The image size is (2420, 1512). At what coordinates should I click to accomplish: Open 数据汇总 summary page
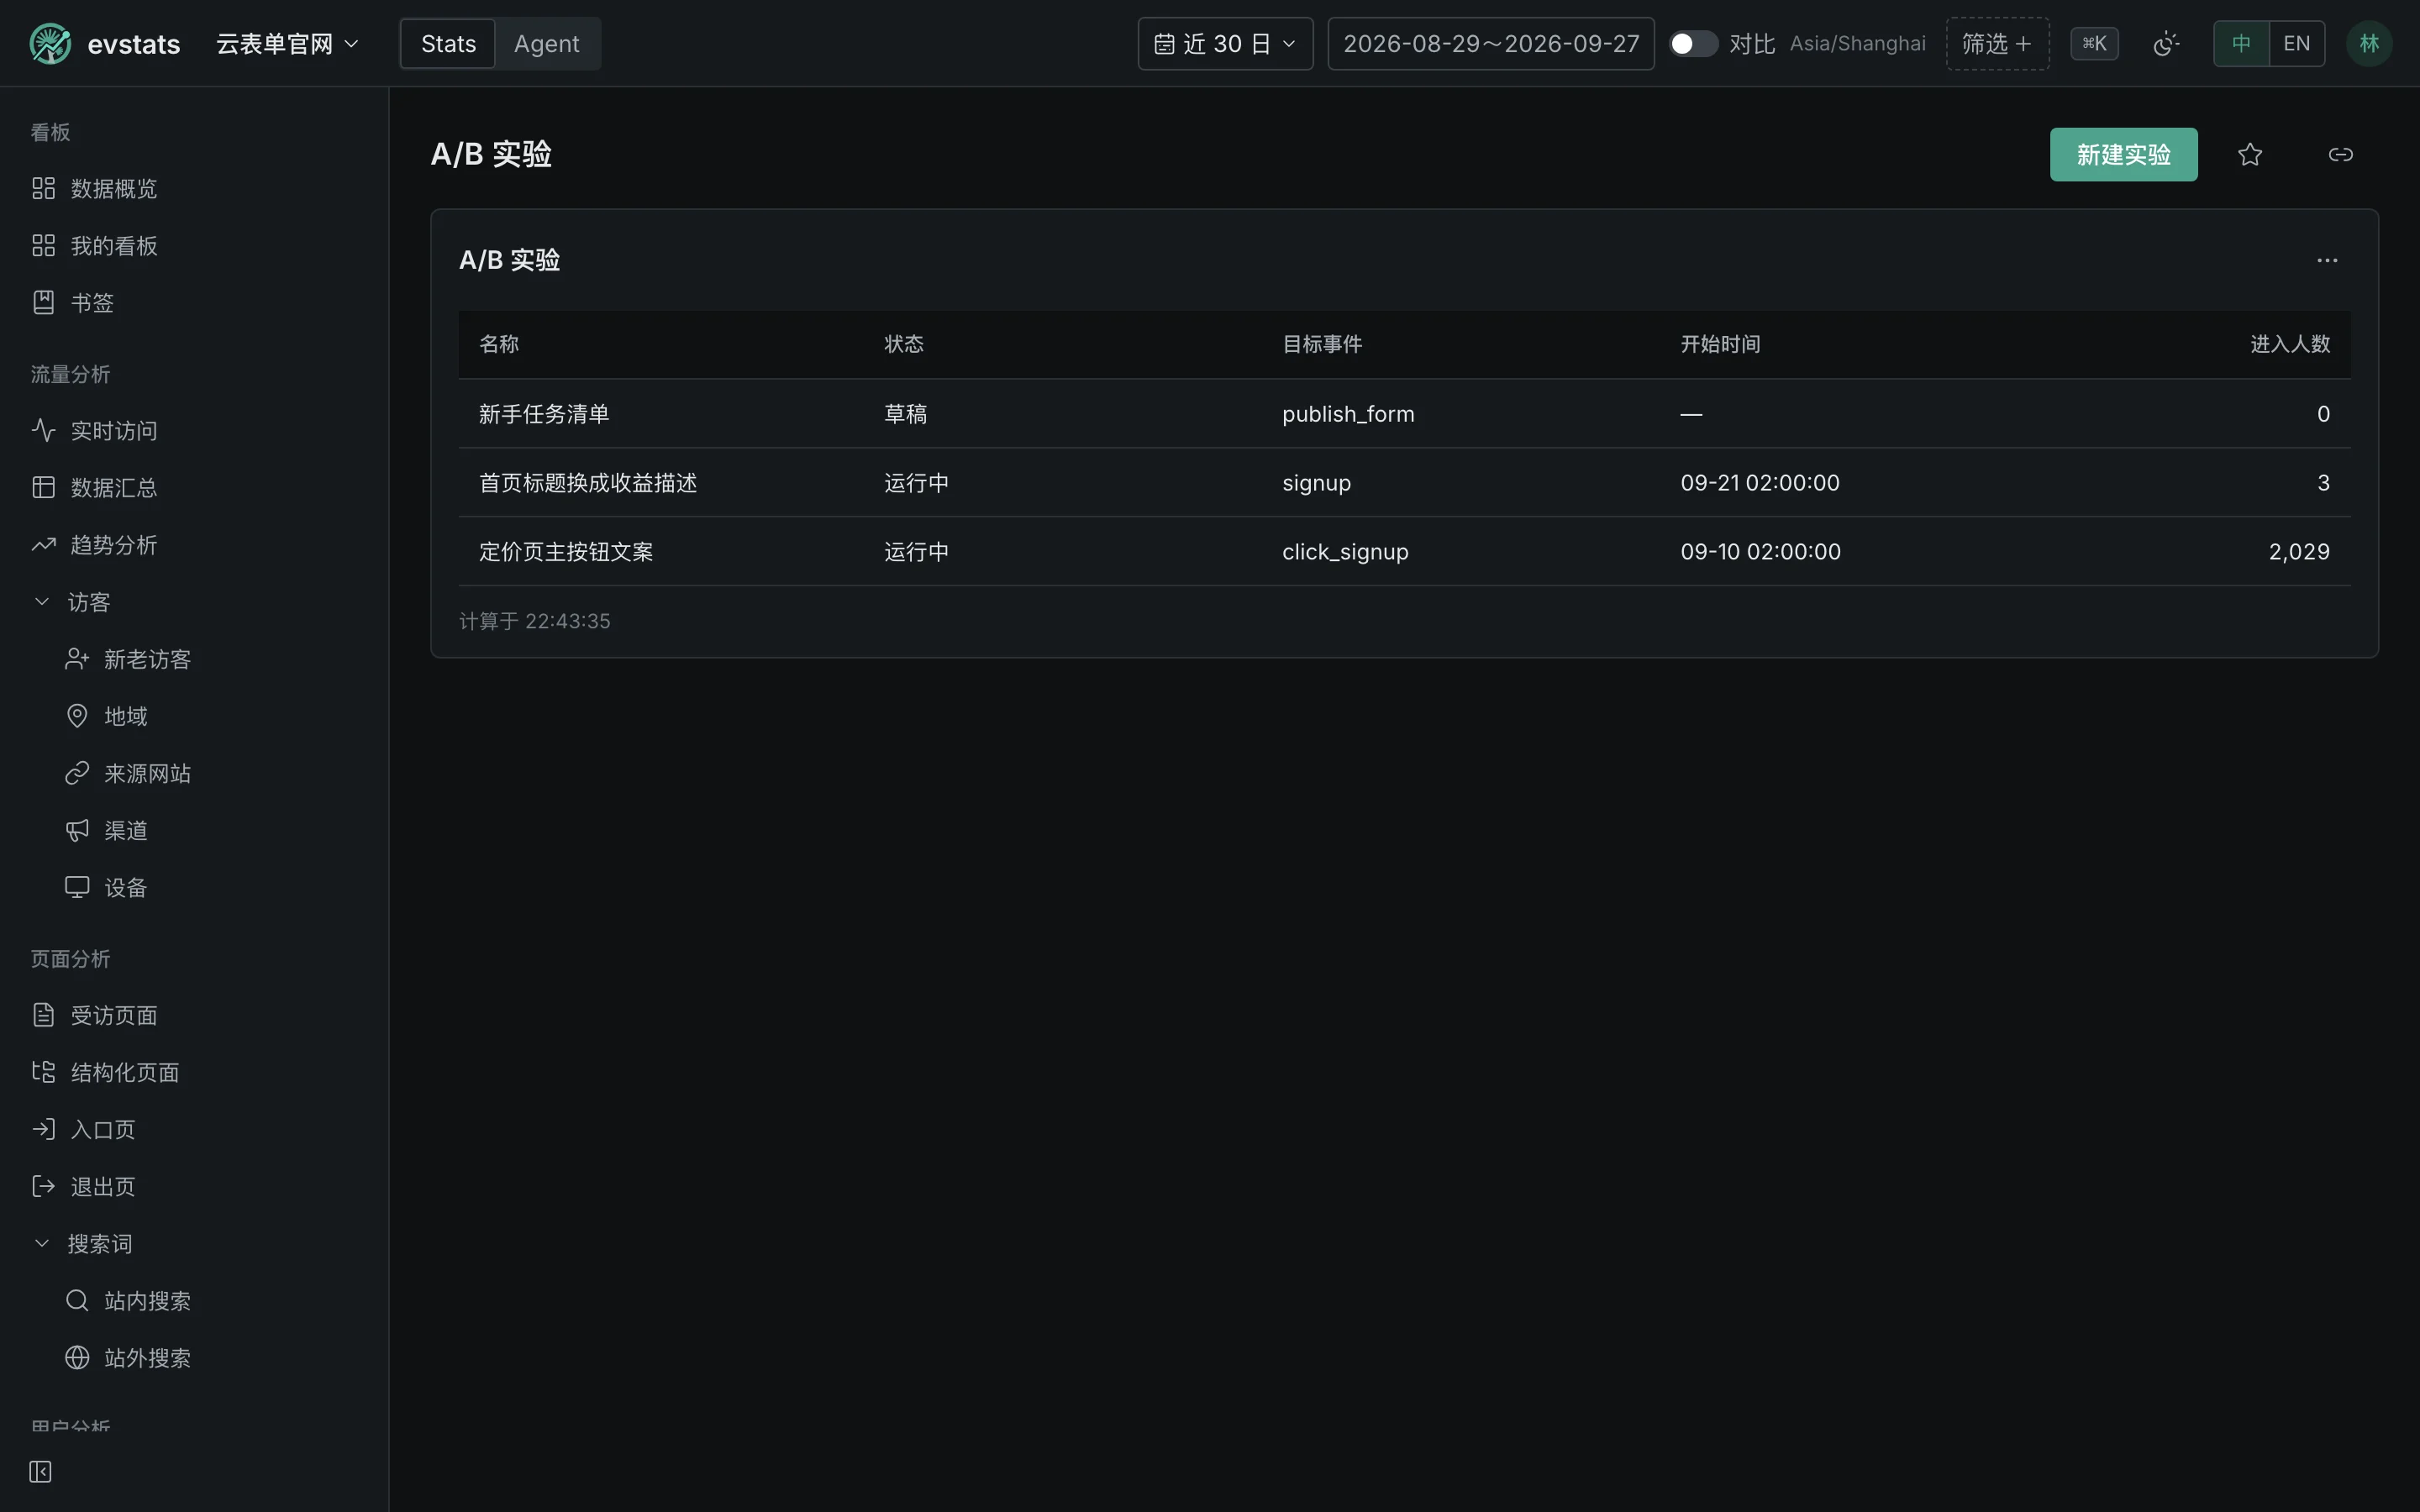tap(194, 488)
